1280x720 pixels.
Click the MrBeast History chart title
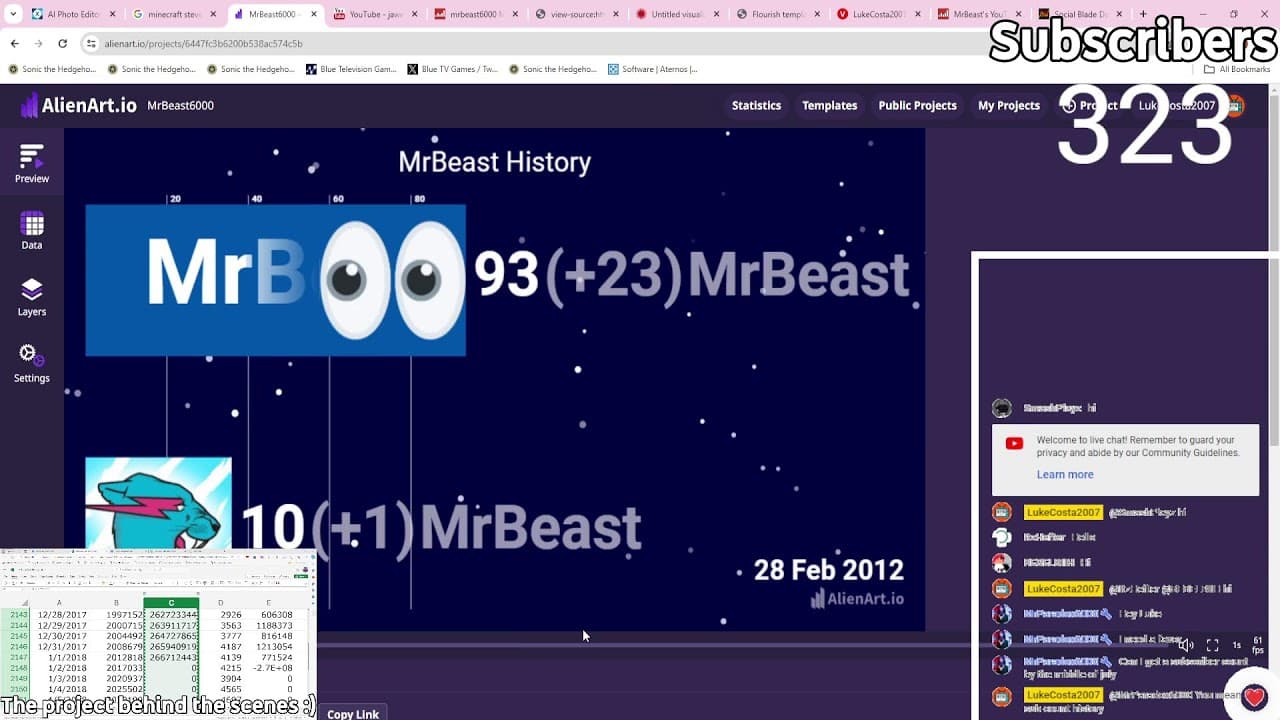pos(495,162)
